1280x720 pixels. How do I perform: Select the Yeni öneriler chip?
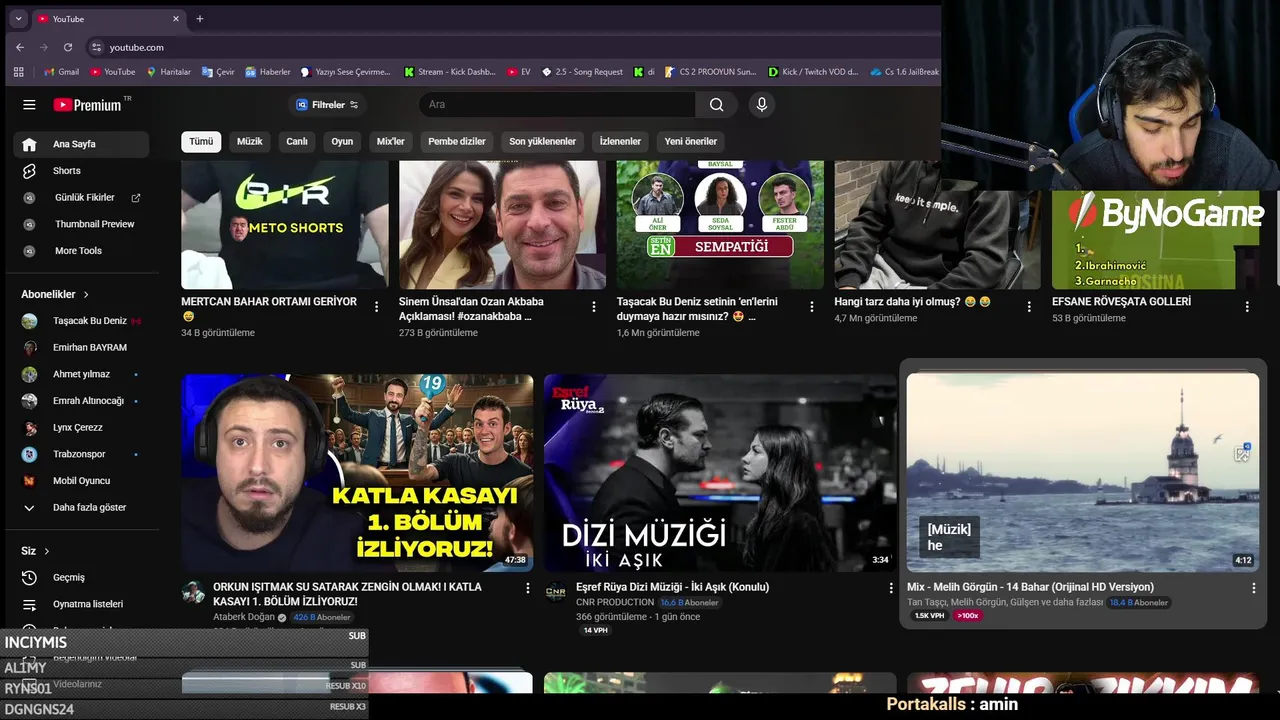point(691,141)
